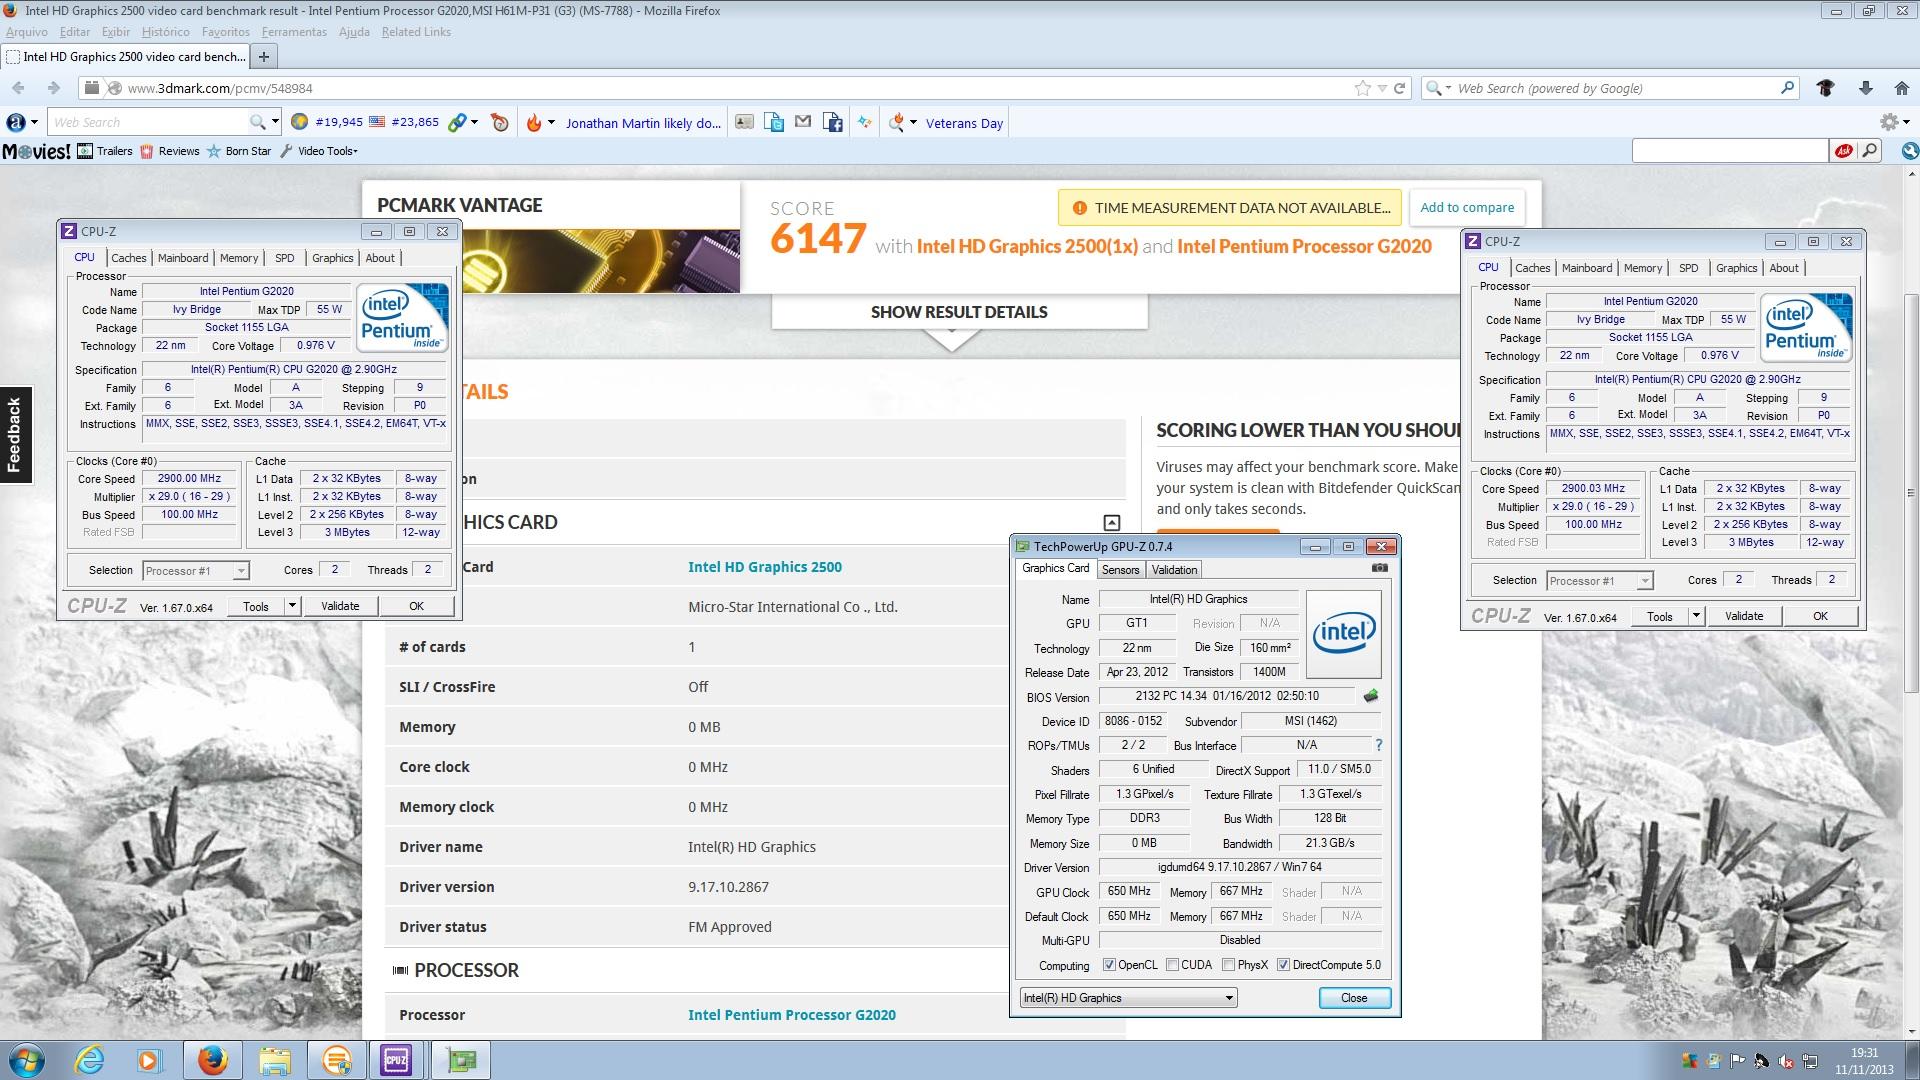Open Firefox from the taskbar
1920x1080 pixels.
[x=212, y=1060]
